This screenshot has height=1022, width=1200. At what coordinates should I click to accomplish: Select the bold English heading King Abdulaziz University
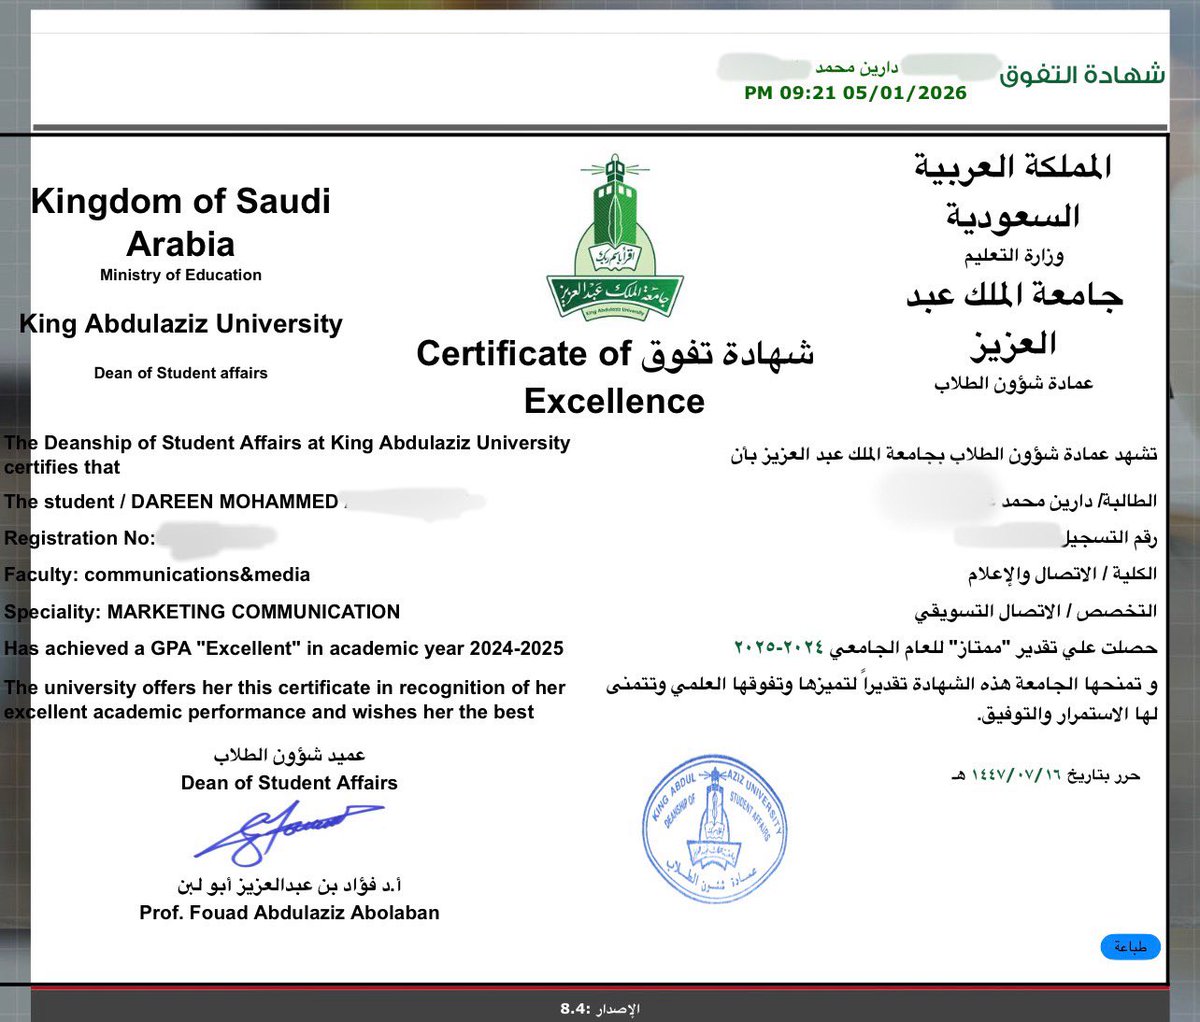pyautogui.click(x=181, y=324)
